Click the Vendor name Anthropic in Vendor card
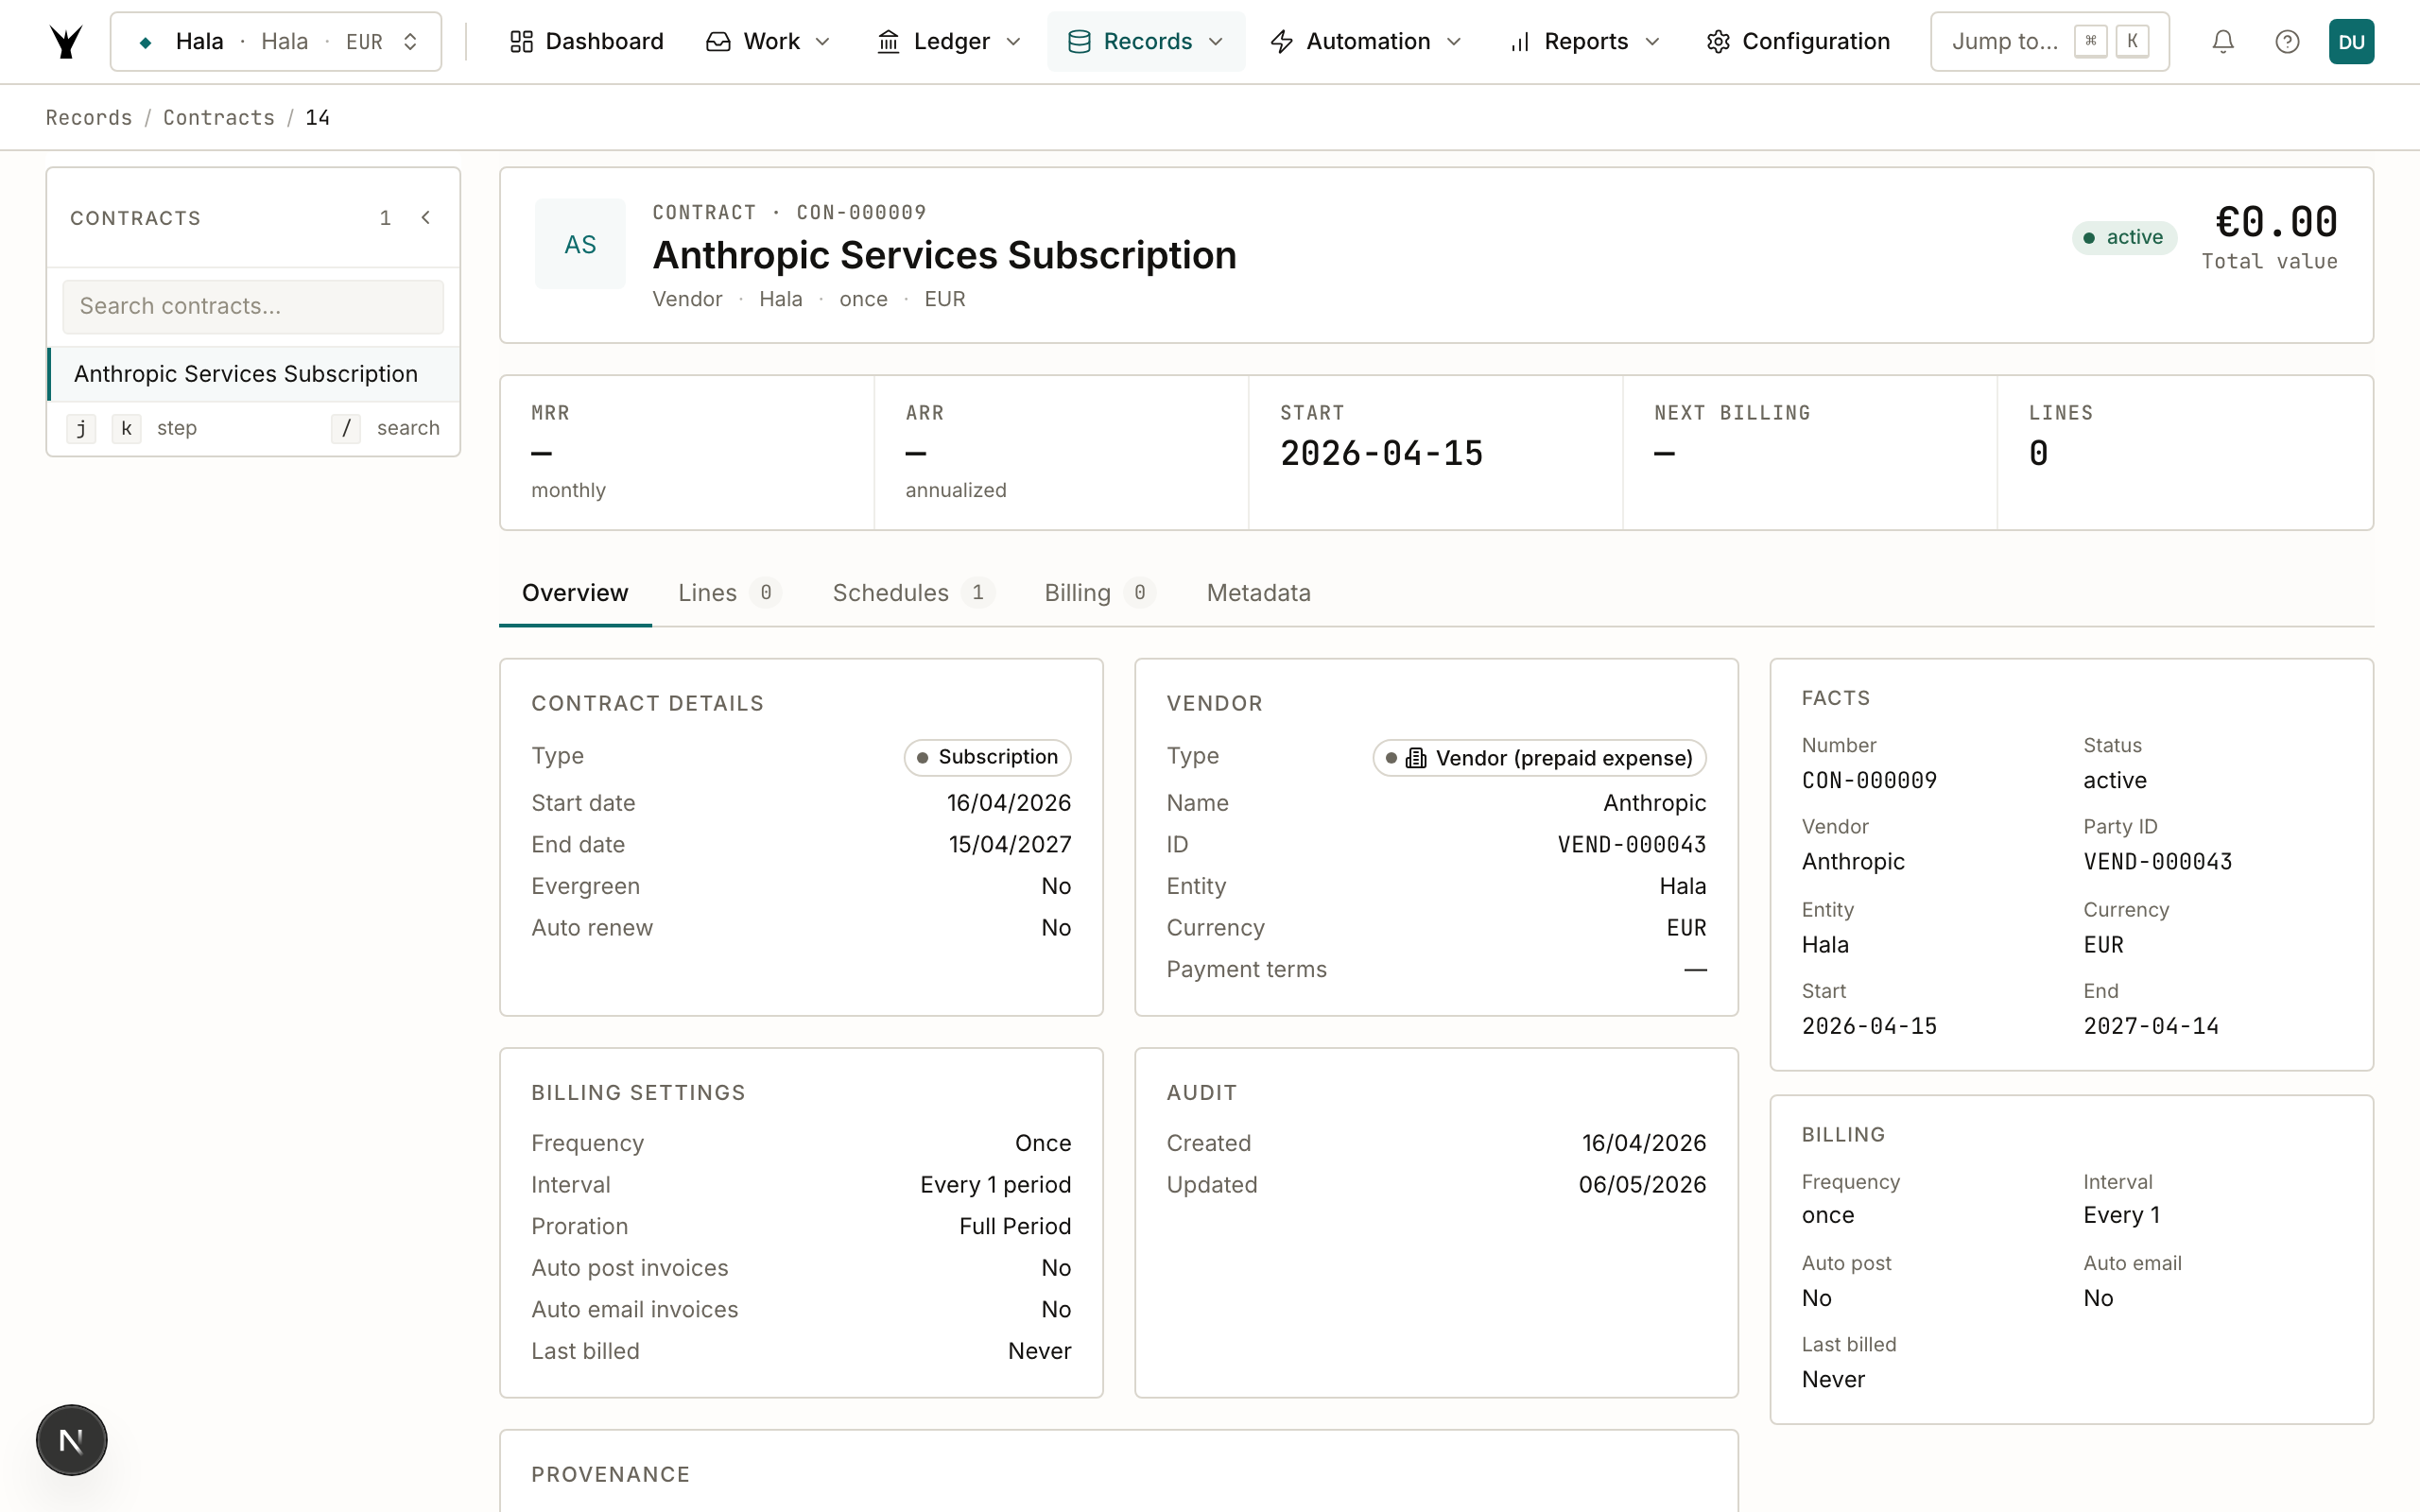This screenshot has width=2420, height=1512. point(1654,803)
